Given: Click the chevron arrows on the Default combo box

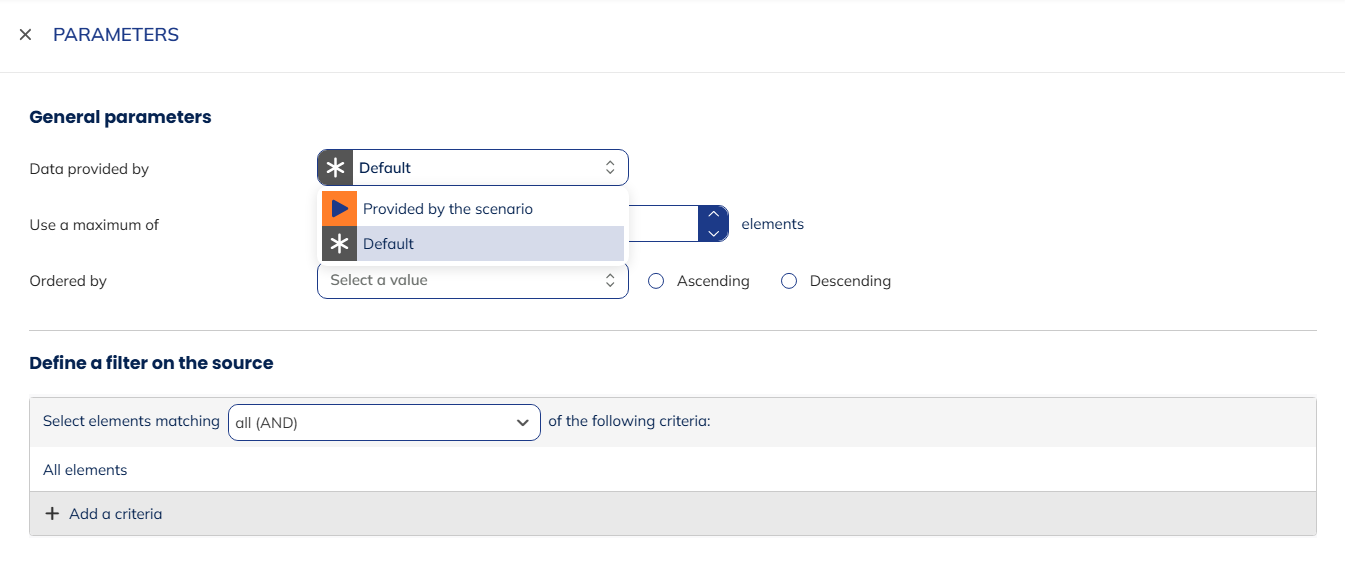Looking at the screenshot, I should tap(610, 168).
